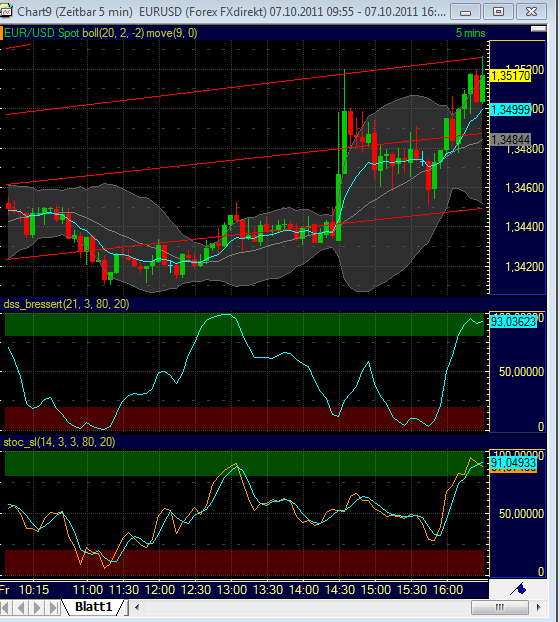The height and width of the screenshot is (622, 560).
Task: Click the blue pin icon beside time axis
Action: click(x=518, y=589)
